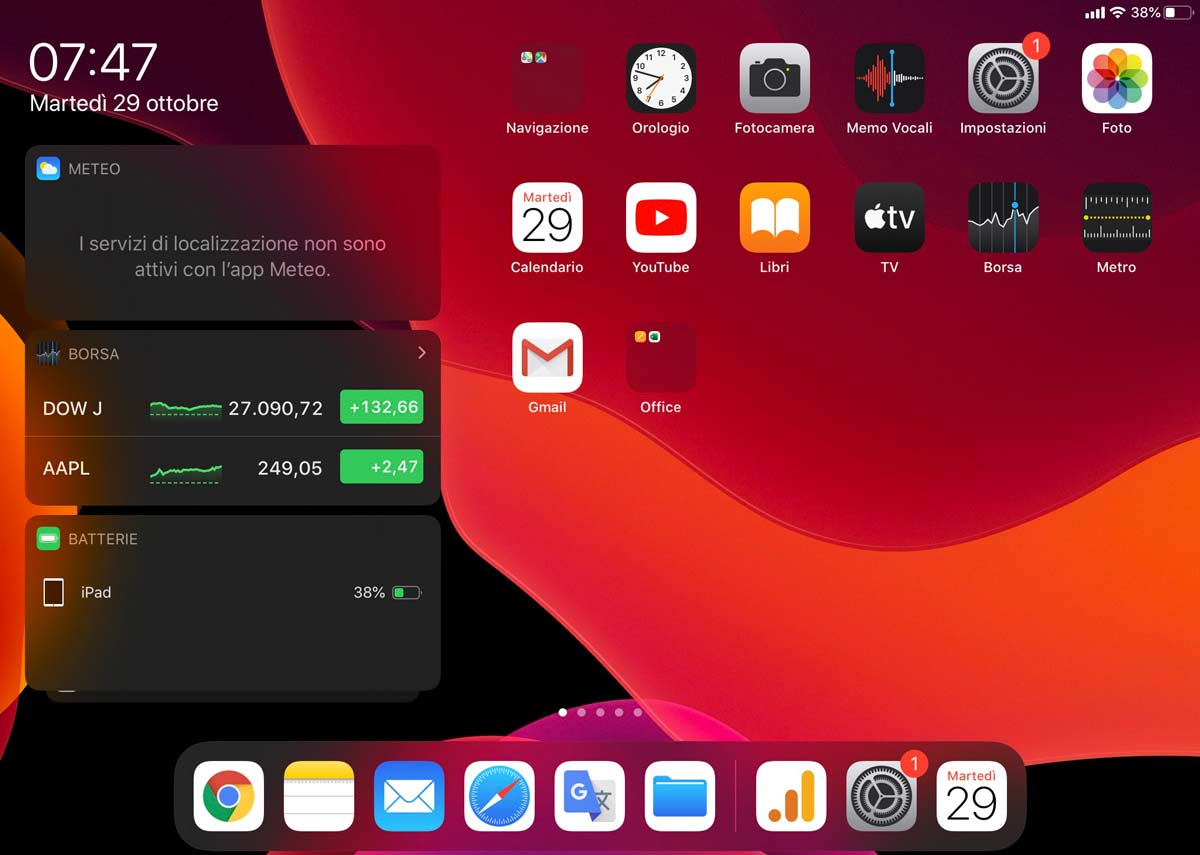Tap the date Martedì 29 ottobre
The height and width of the screenshot is (855, 1200).
pyautogui.click(x=124, y=103)
